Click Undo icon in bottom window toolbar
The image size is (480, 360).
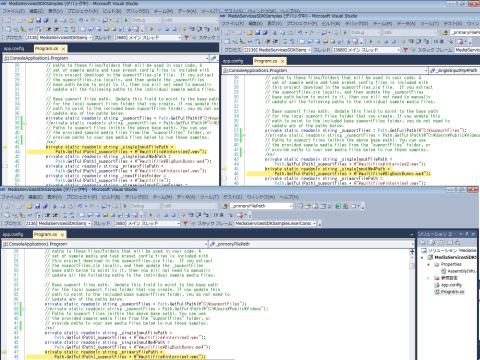(81, 206)
